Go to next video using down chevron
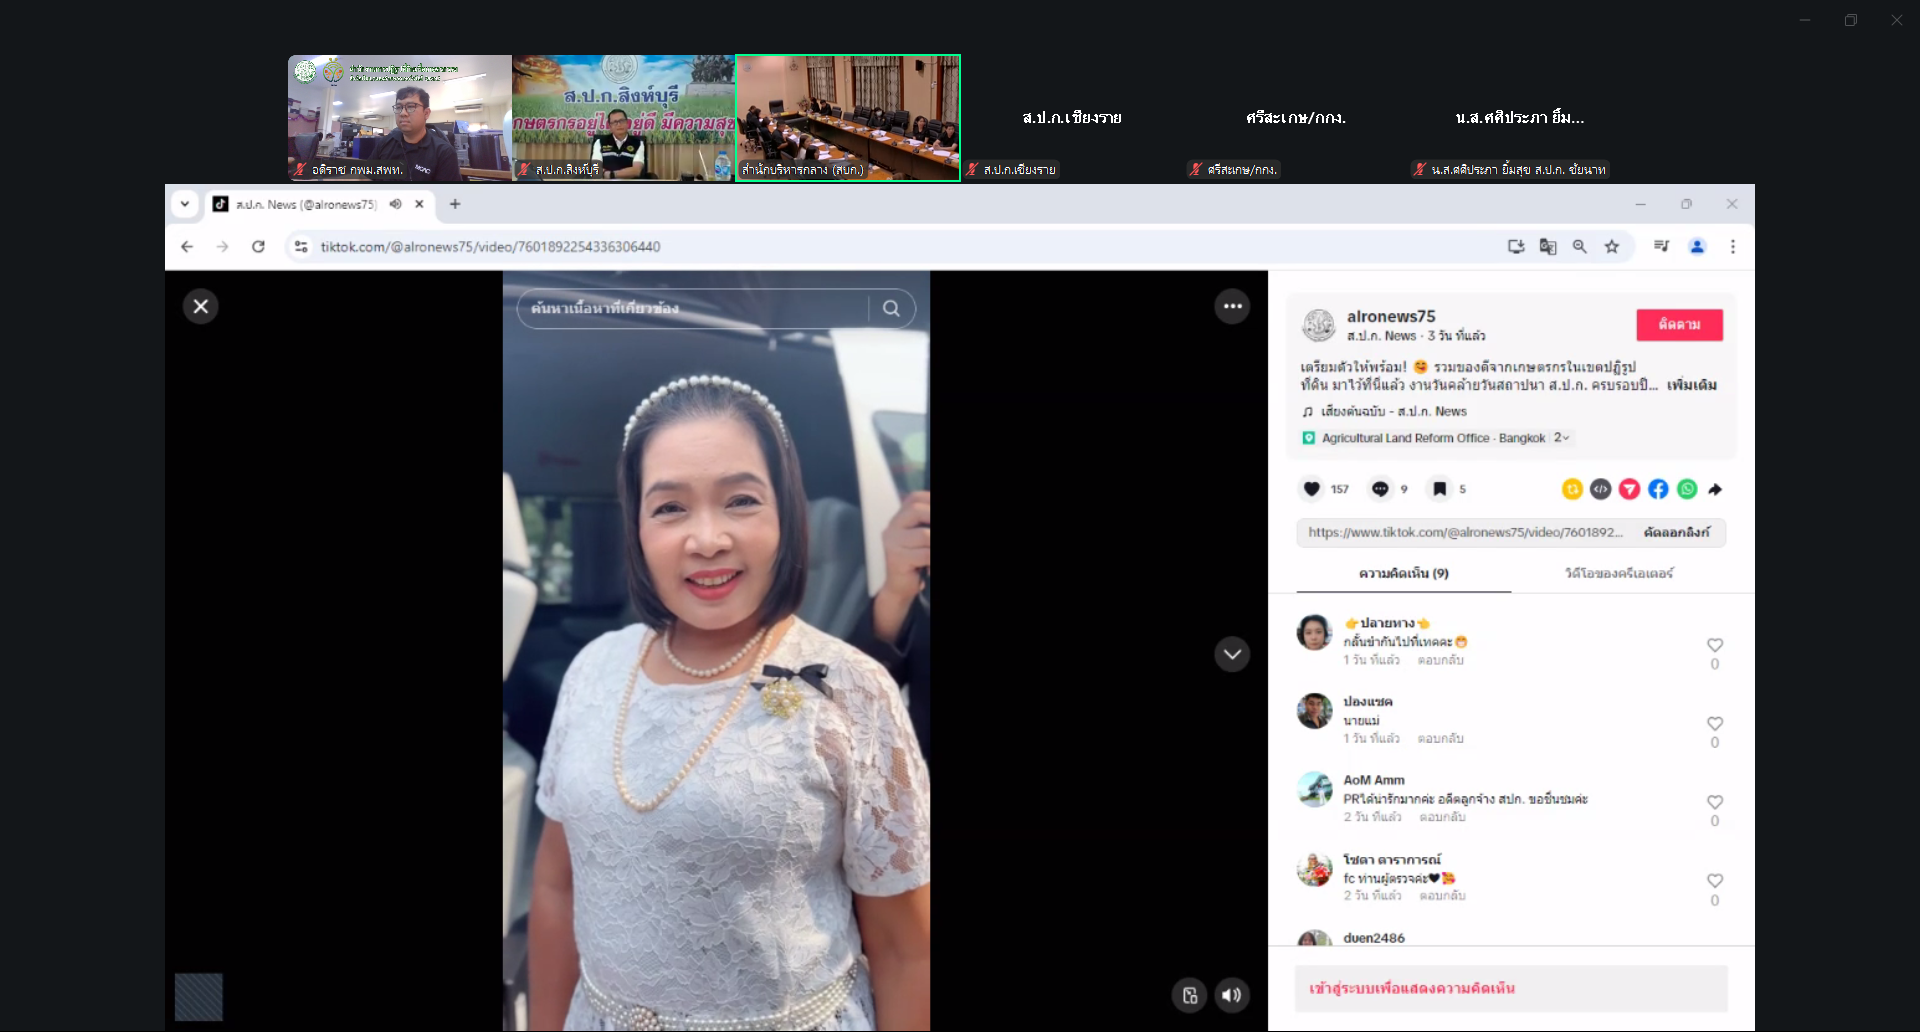 coord(1232,655)
